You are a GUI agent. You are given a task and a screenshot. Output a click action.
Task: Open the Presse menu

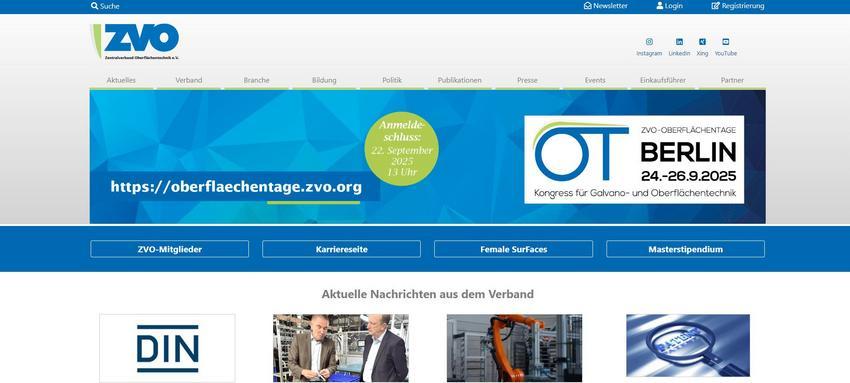click(527, 80)
